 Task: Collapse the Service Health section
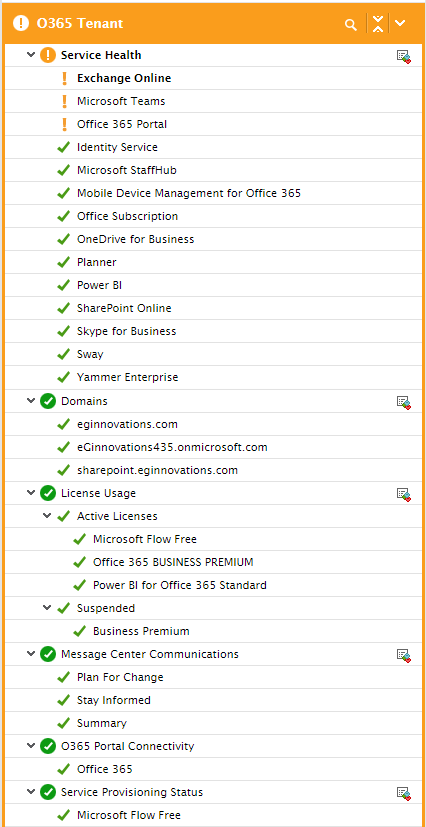(x=31, y=54)
